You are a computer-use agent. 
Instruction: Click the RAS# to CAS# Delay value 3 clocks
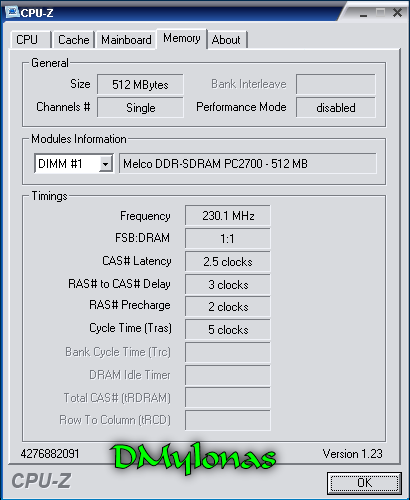(x=228, y=284)
